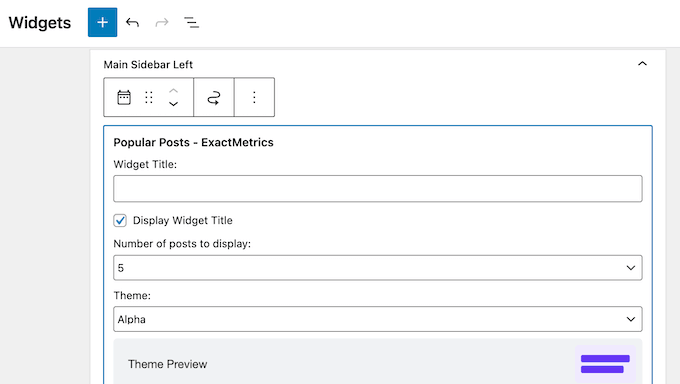Move the widget up

173,91
